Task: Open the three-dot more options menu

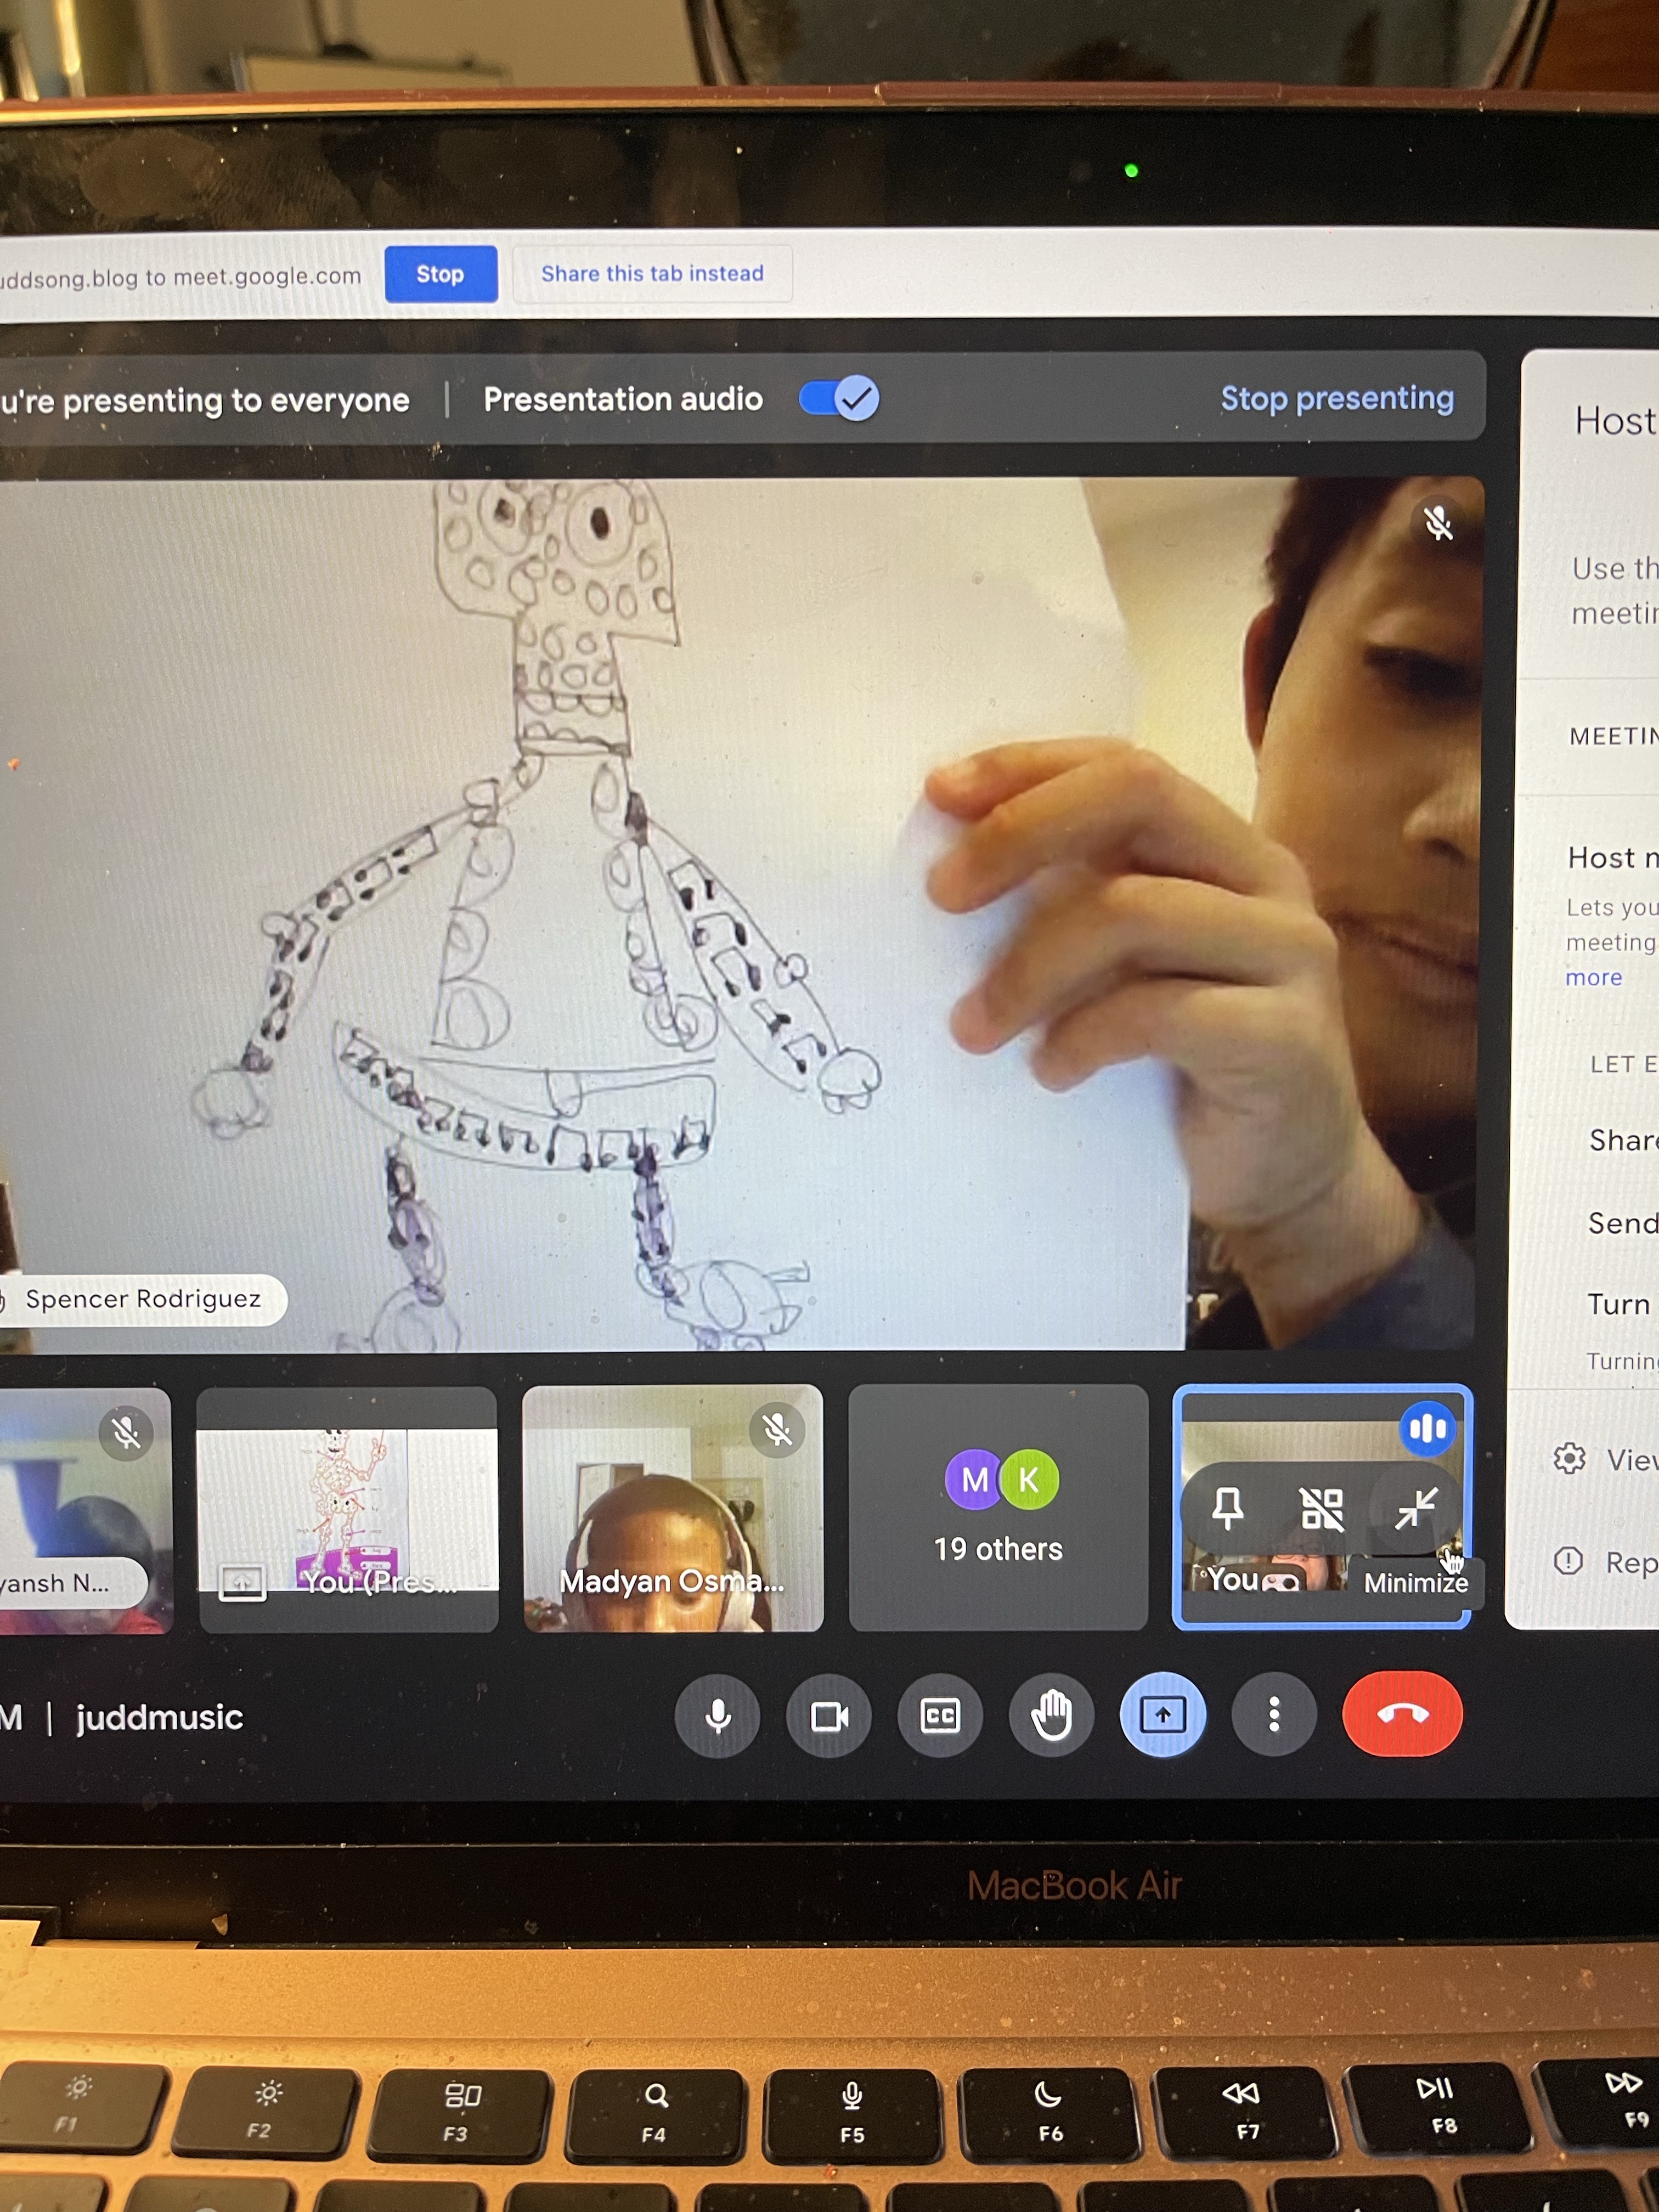Action: point(1273,1716)
